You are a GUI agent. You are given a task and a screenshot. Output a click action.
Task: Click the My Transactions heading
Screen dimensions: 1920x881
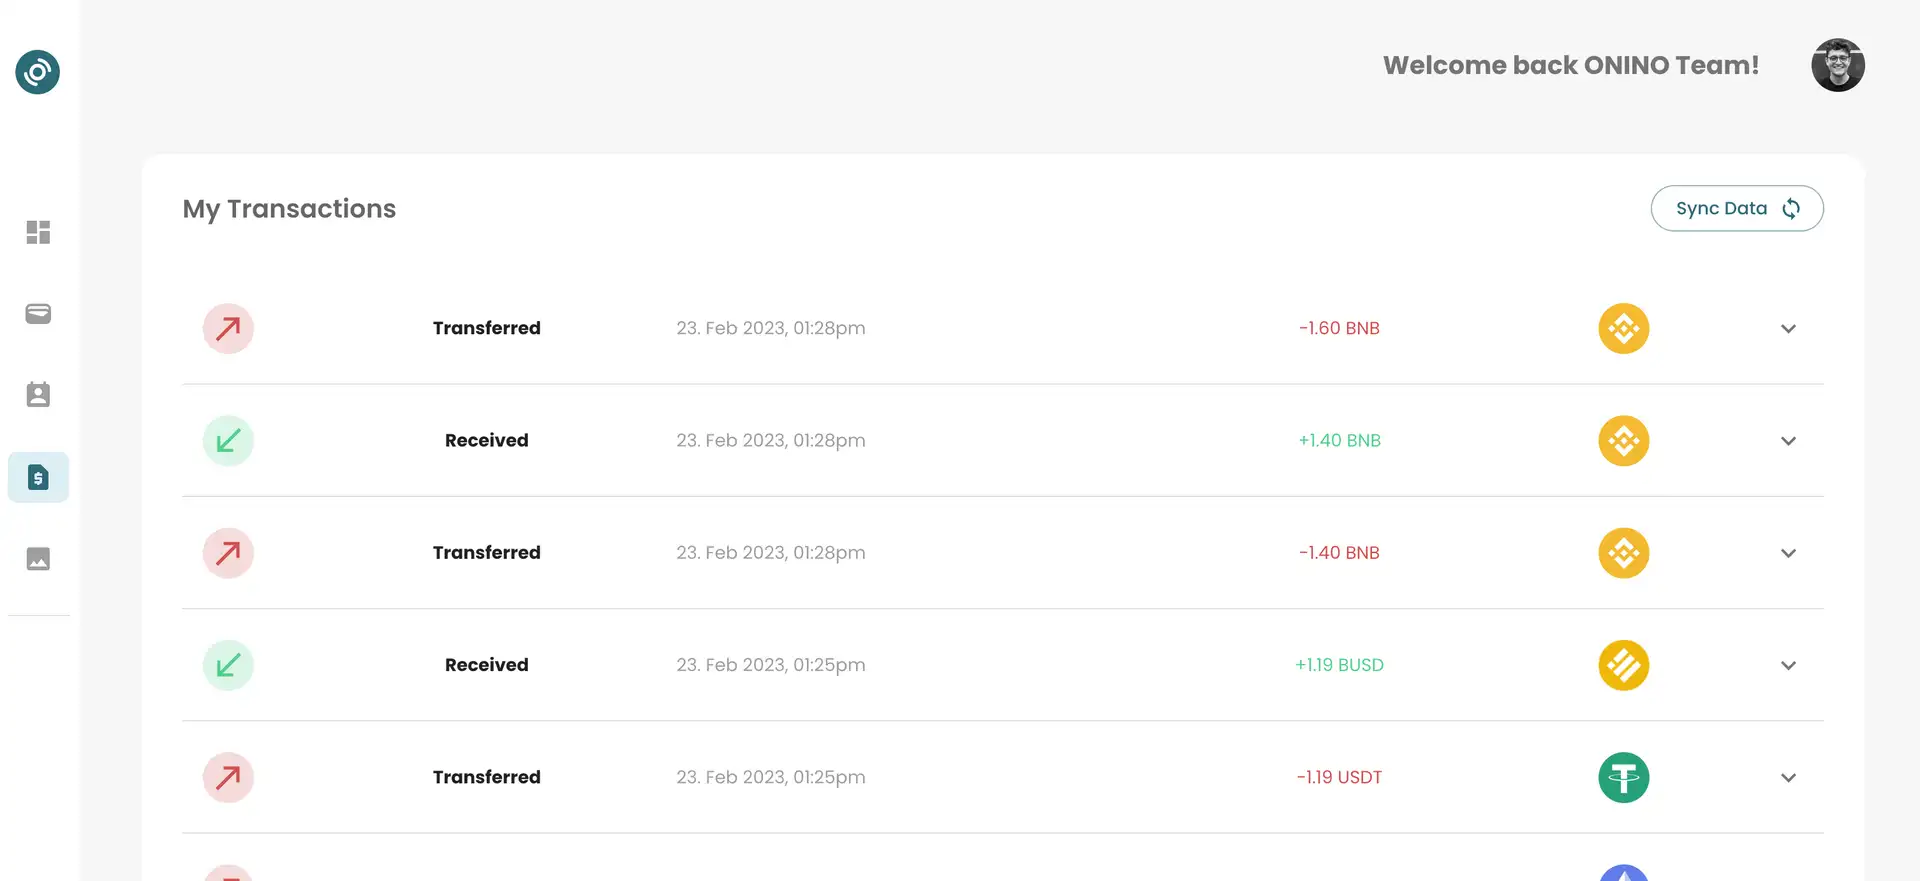289,208
